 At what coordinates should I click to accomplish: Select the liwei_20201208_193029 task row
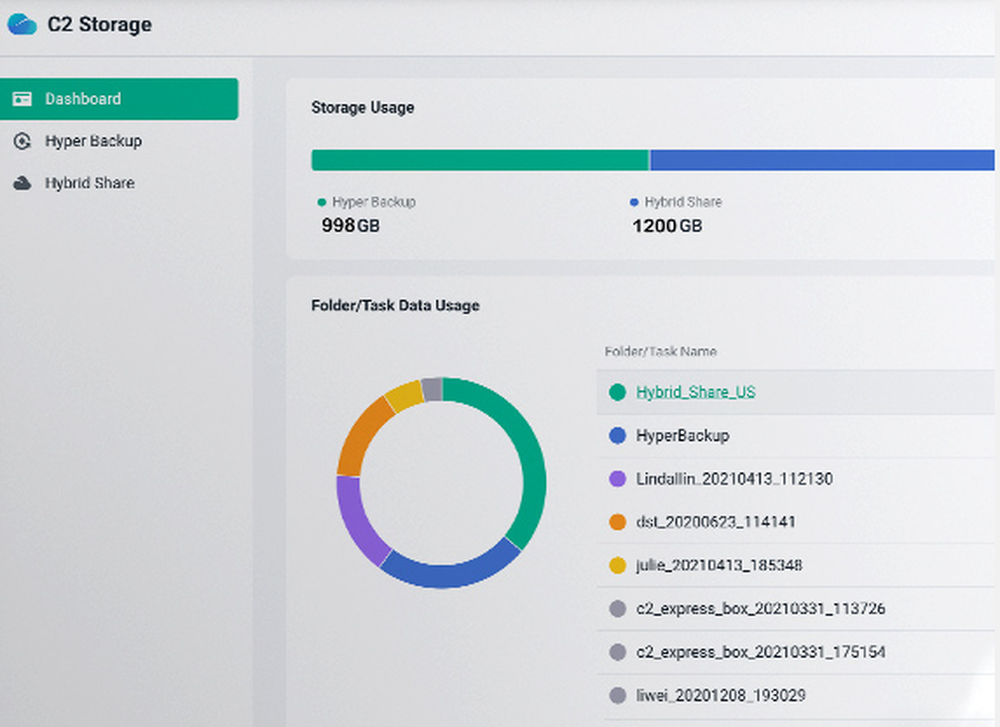click(x=795, y=696)
